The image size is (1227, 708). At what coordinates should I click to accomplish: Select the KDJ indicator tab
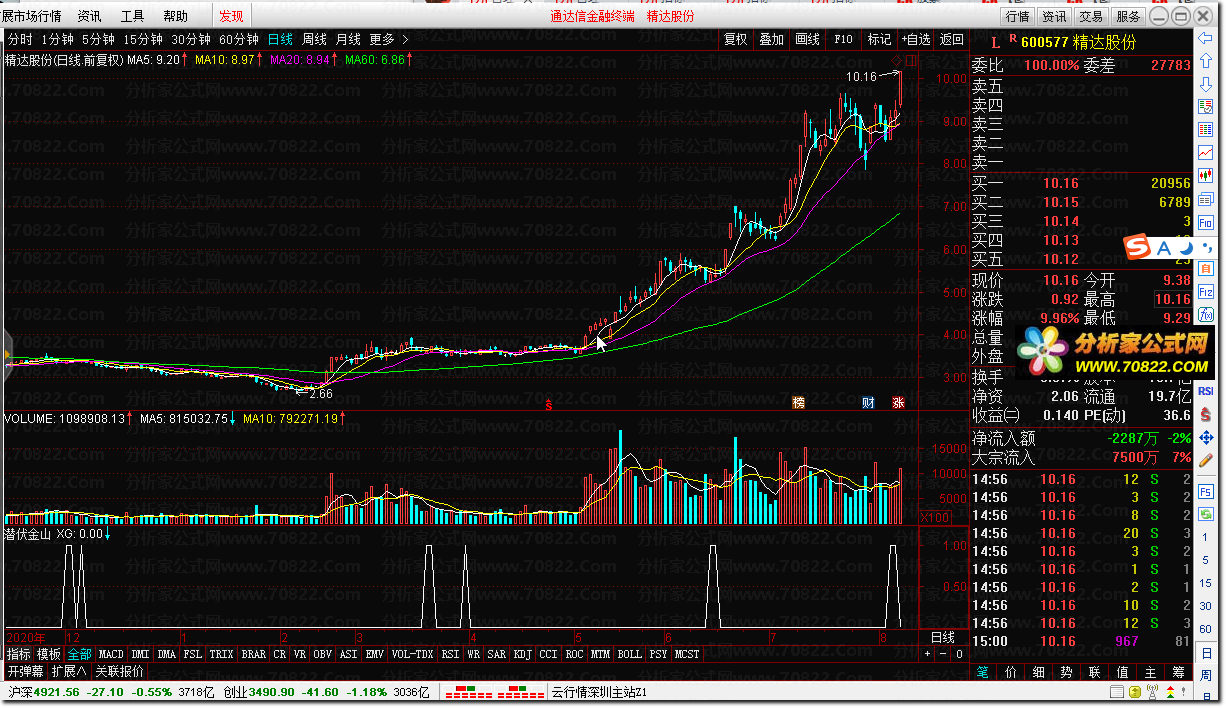[x=522, y=654]
